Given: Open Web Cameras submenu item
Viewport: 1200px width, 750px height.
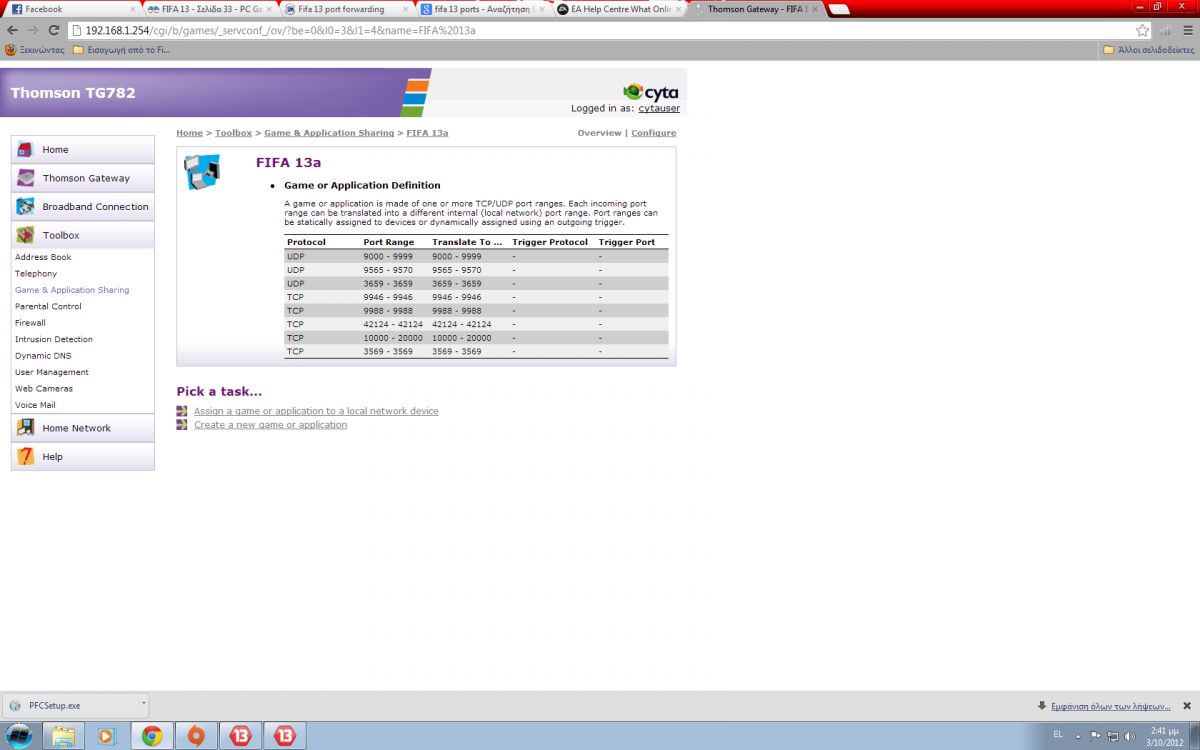Looking at the screenshot, I should point(44,388).
